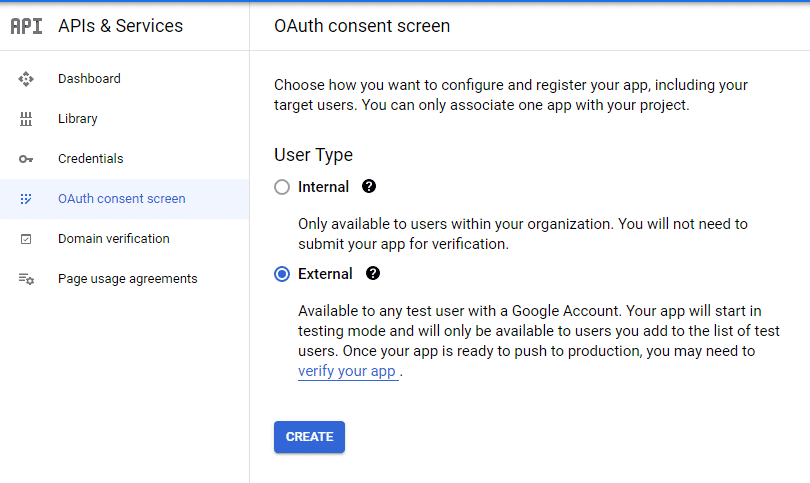Navigate to the Credentials menu item
810x483 pixels.
click(x=91, y=159)
